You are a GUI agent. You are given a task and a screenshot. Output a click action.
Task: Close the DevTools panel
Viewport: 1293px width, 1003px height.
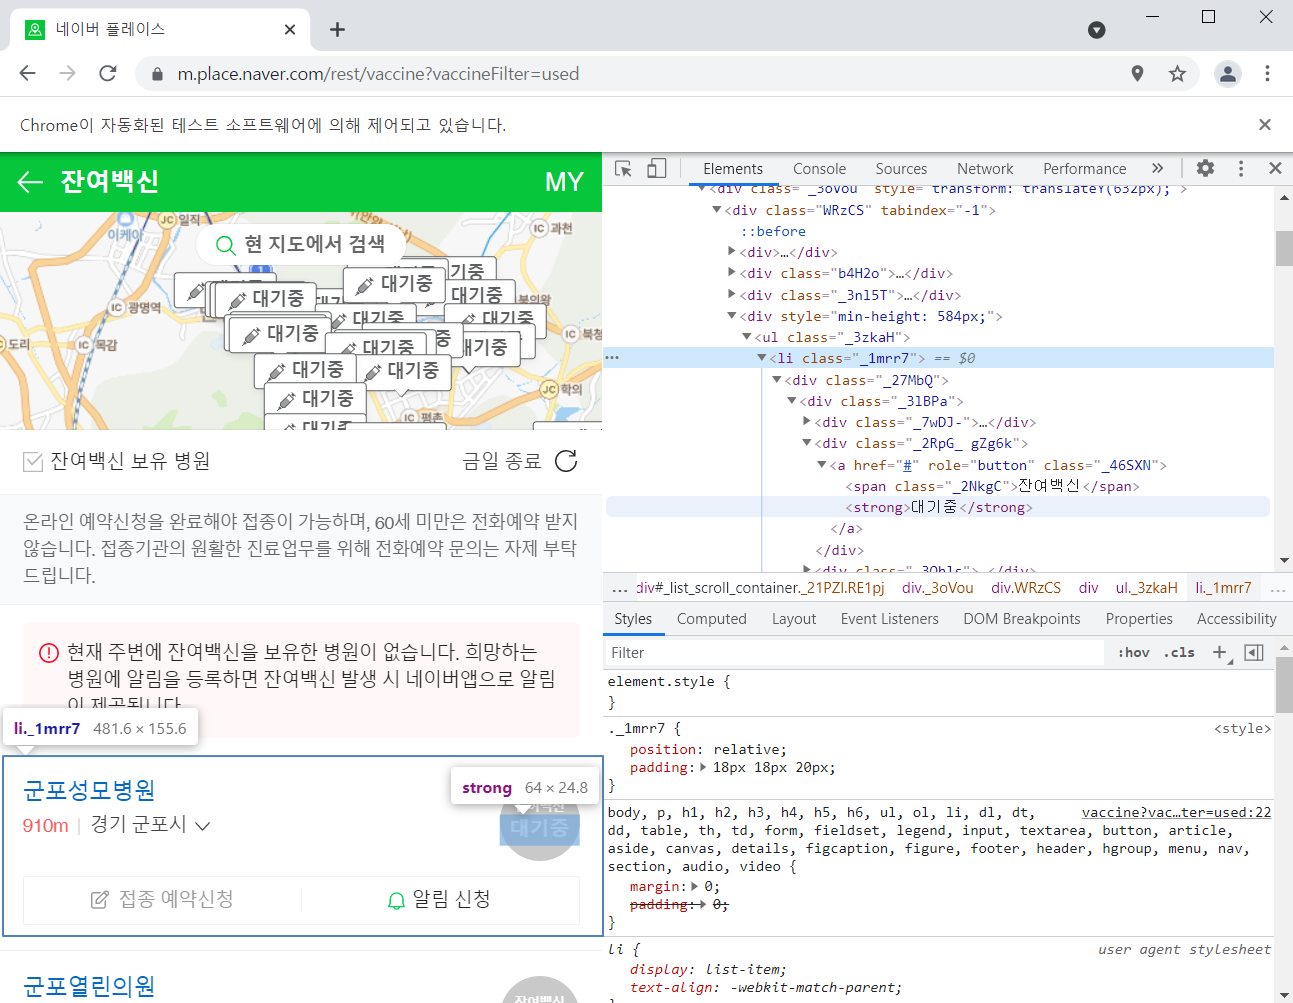(1275, 169)
